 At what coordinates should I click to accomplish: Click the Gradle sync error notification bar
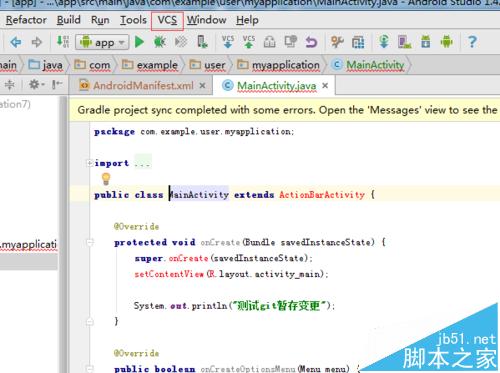[x=284, y=110]
